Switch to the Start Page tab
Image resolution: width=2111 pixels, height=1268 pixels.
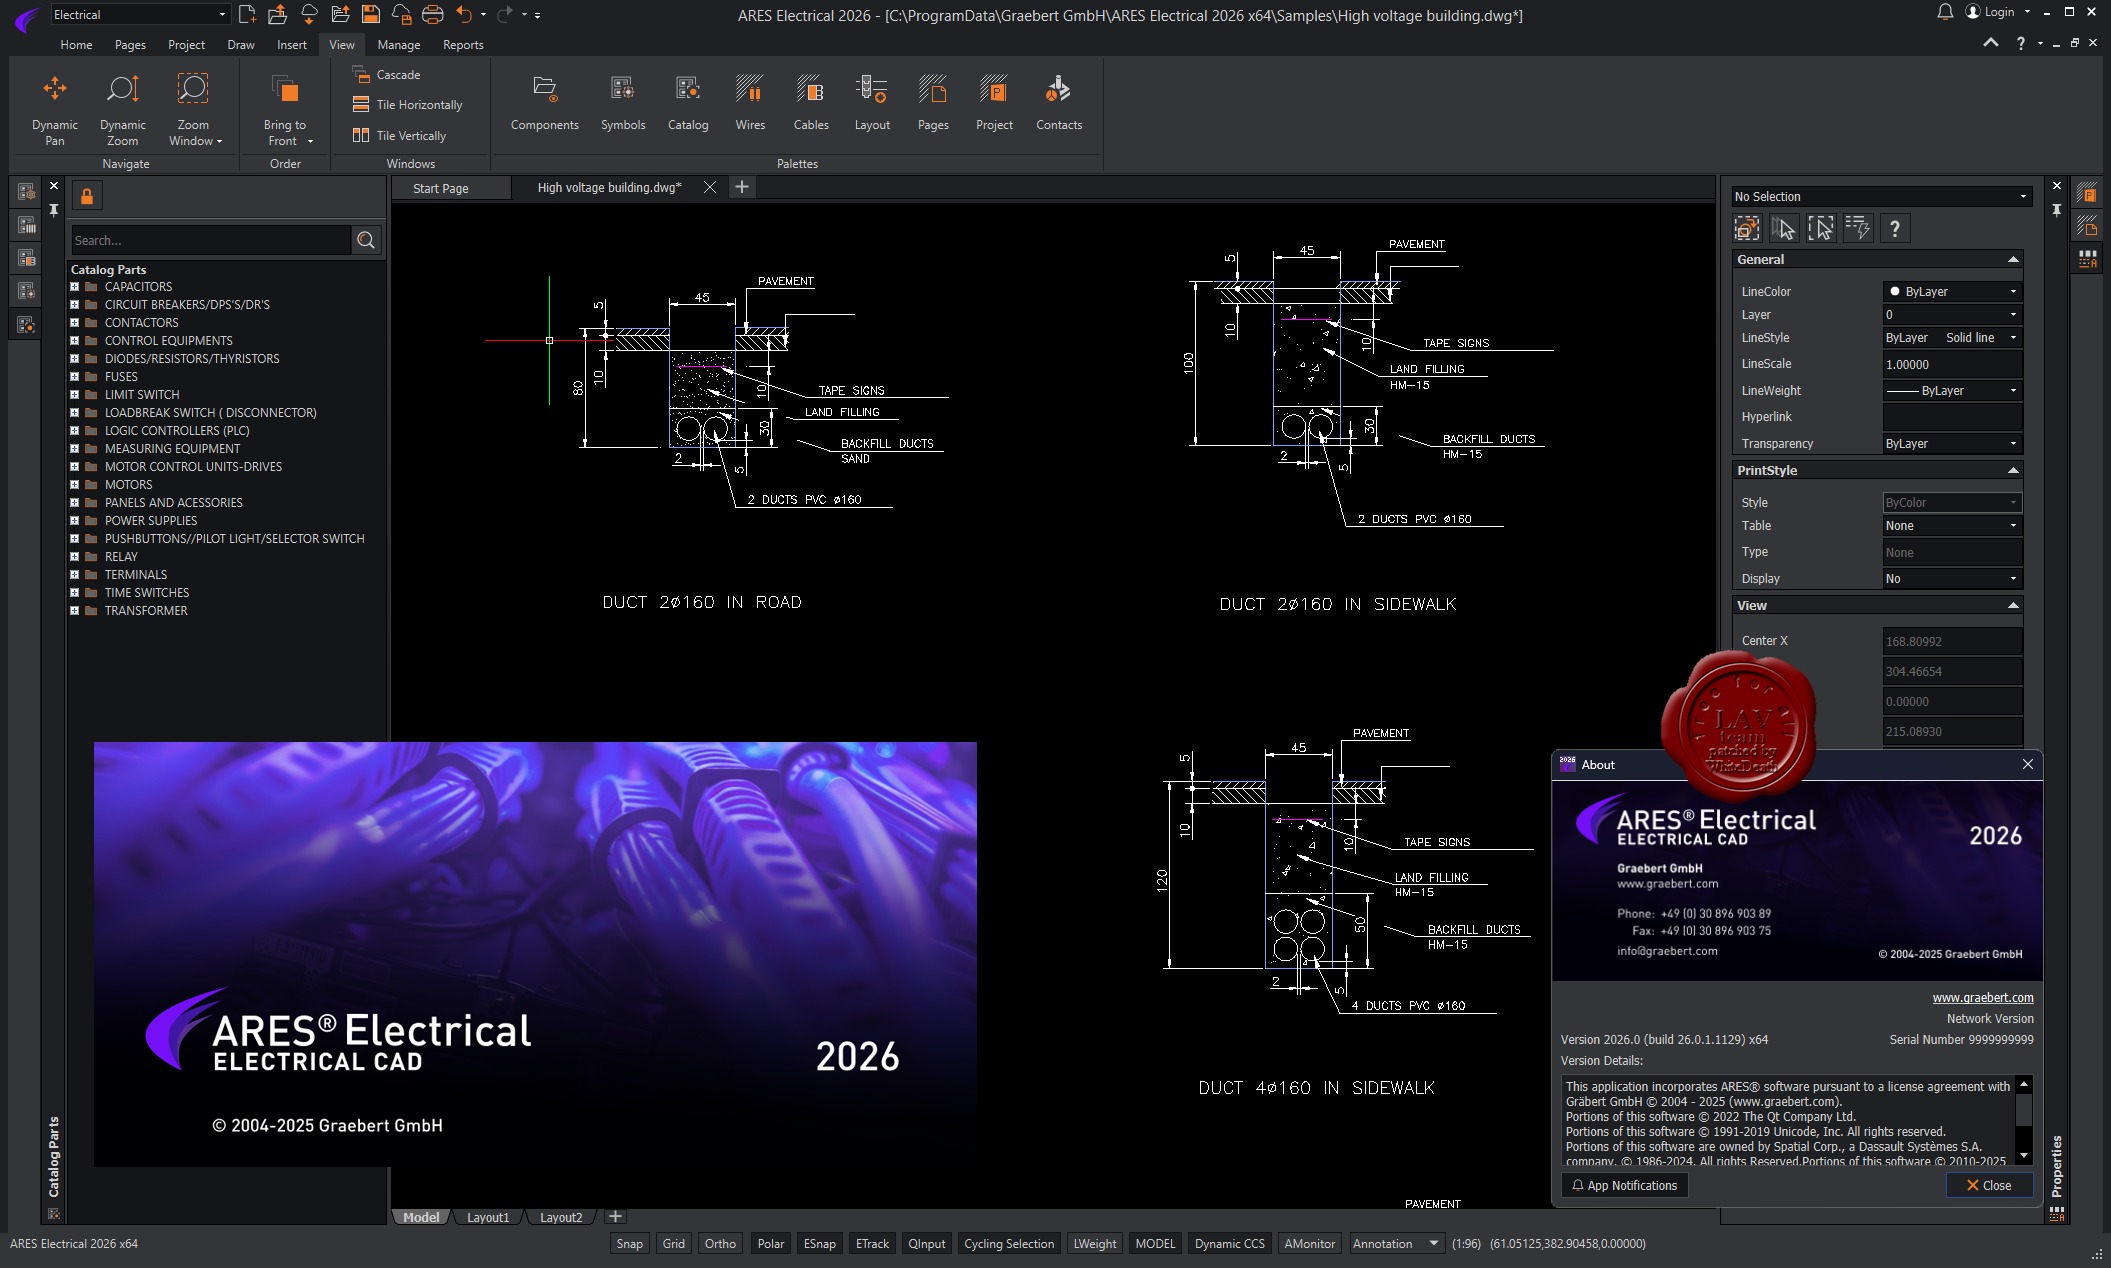point(441,188)
